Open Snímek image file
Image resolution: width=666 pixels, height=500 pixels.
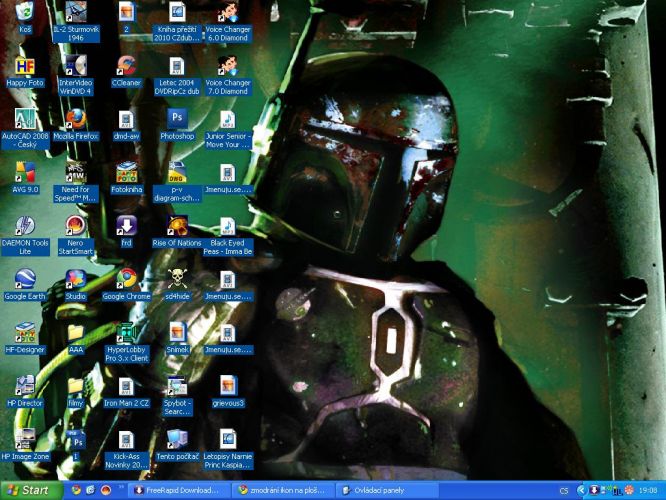point(177,339)
